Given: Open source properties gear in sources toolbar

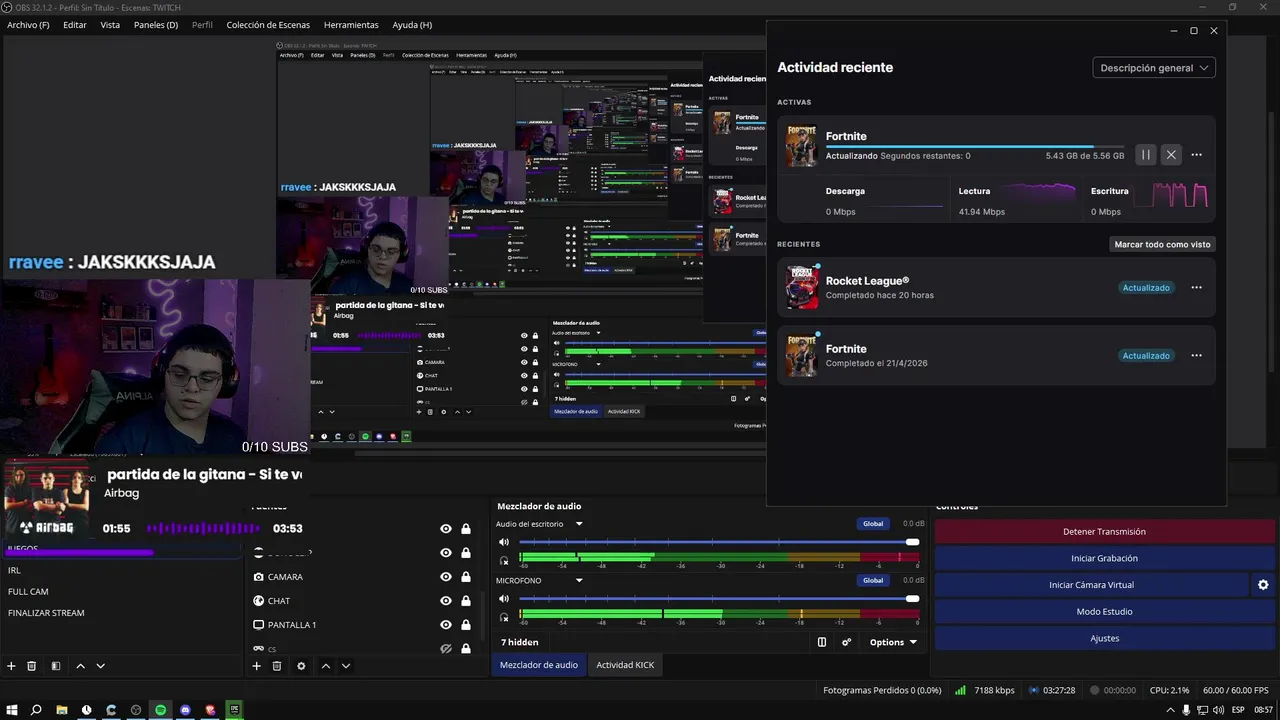Looking at the screenshot, I should (x=301, y=666).
